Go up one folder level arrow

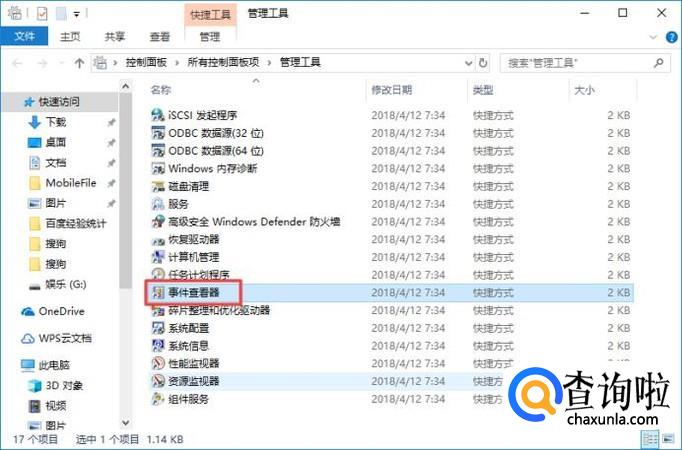pos(79,63)
